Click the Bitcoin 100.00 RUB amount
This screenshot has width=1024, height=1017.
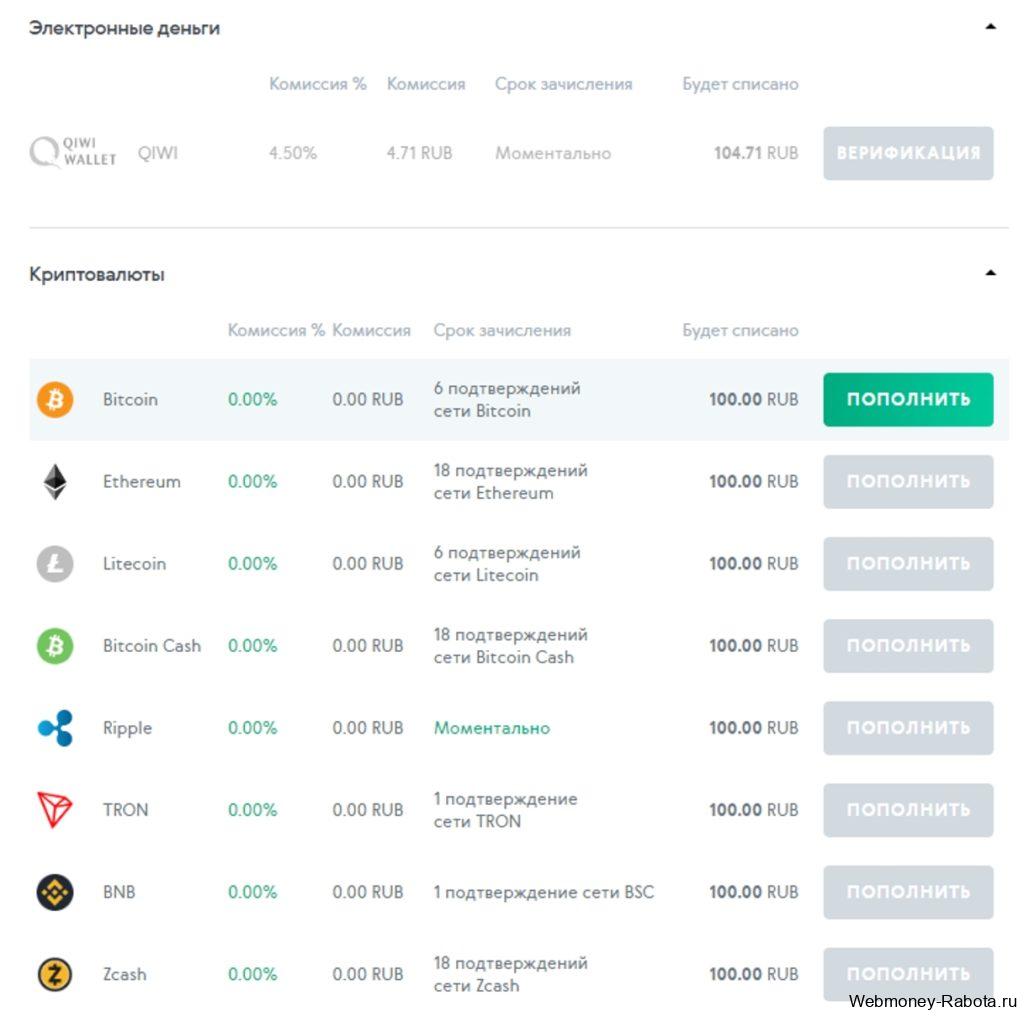coord(754,399)
